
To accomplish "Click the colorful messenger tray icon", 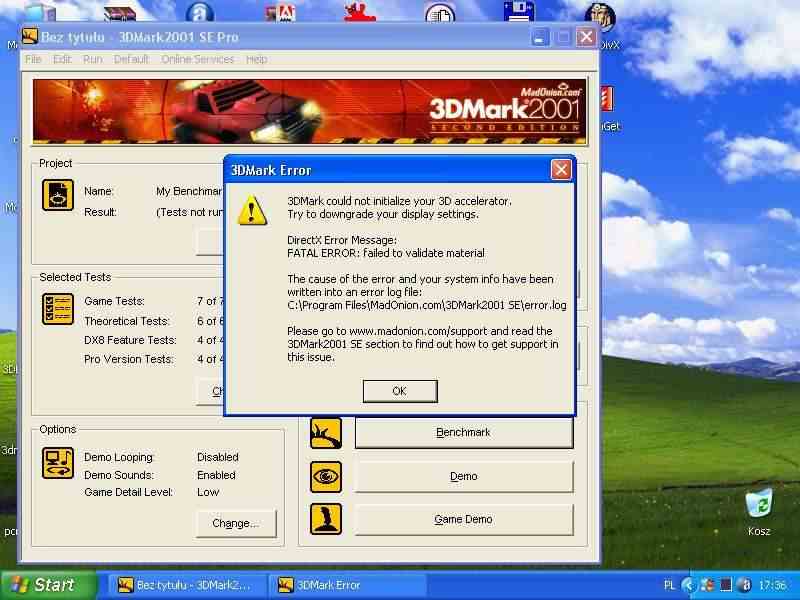I will [708, 585].
